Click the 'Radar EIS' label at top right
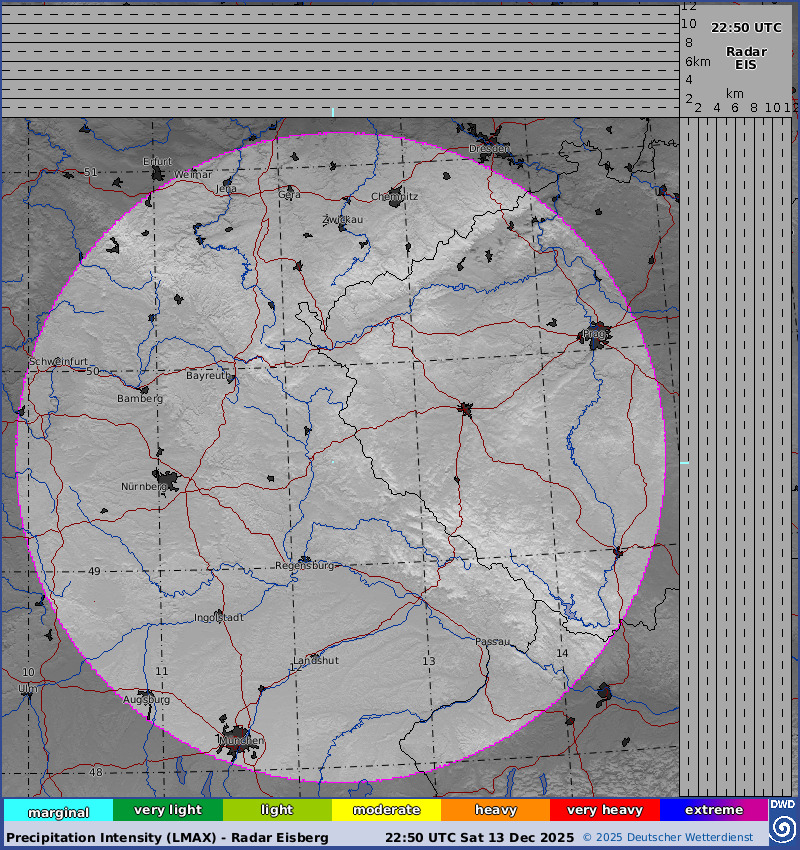 pos(746,58)
